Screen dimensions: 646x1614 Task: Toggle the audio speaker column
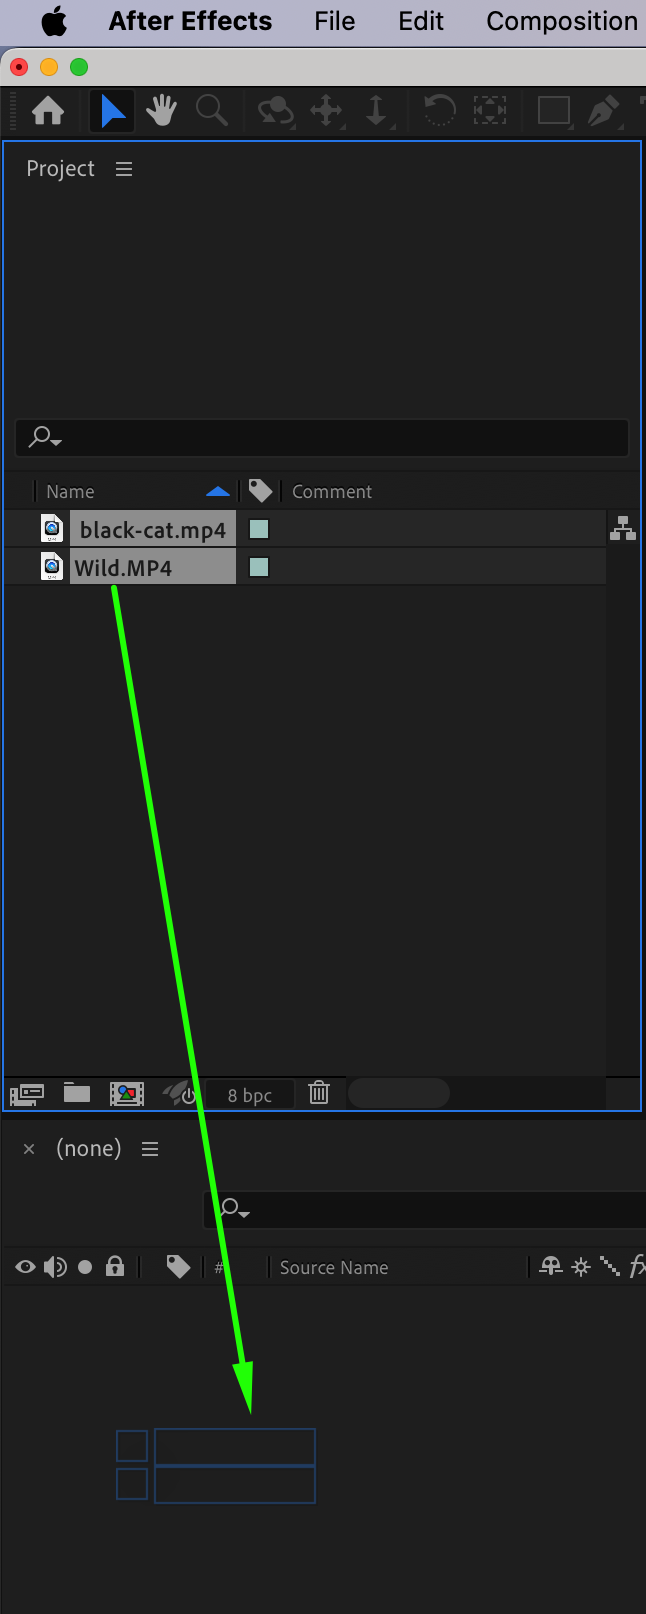[x=55, y=1267]
